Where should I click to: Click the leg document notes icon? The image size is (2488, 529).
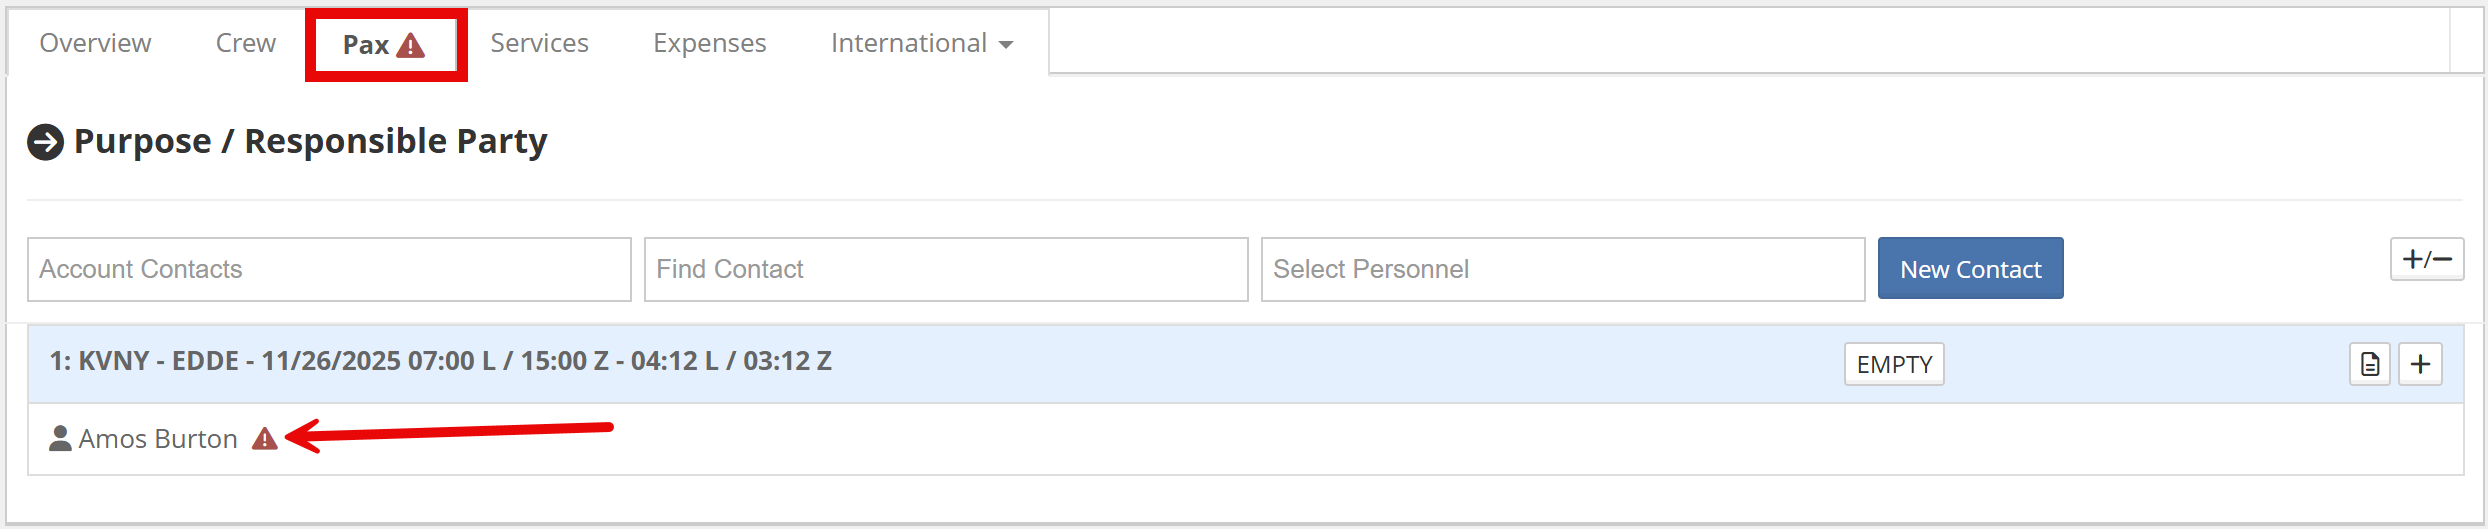(x=2369, y=364)
